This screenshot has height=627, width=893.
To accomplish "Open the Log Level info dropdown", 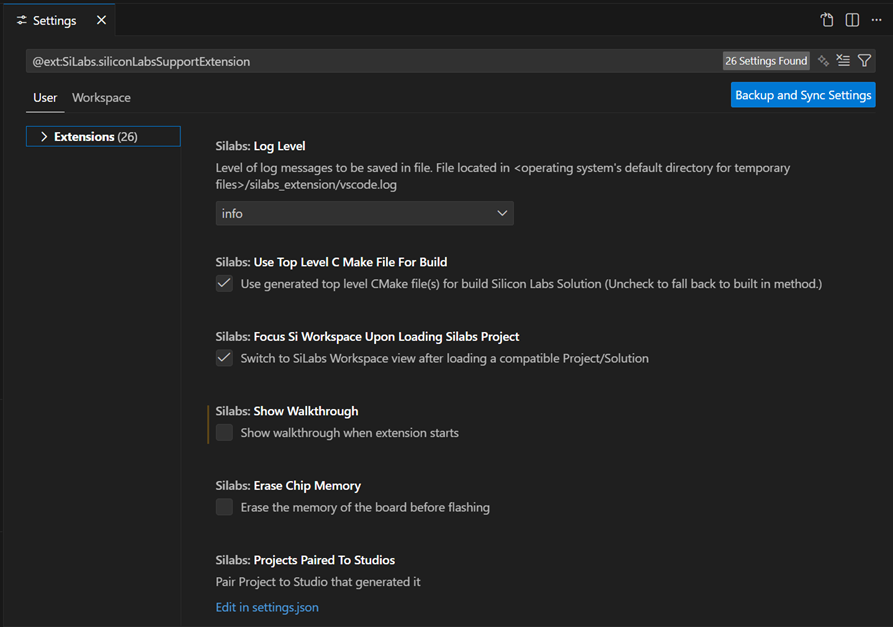I will (364, 213).
